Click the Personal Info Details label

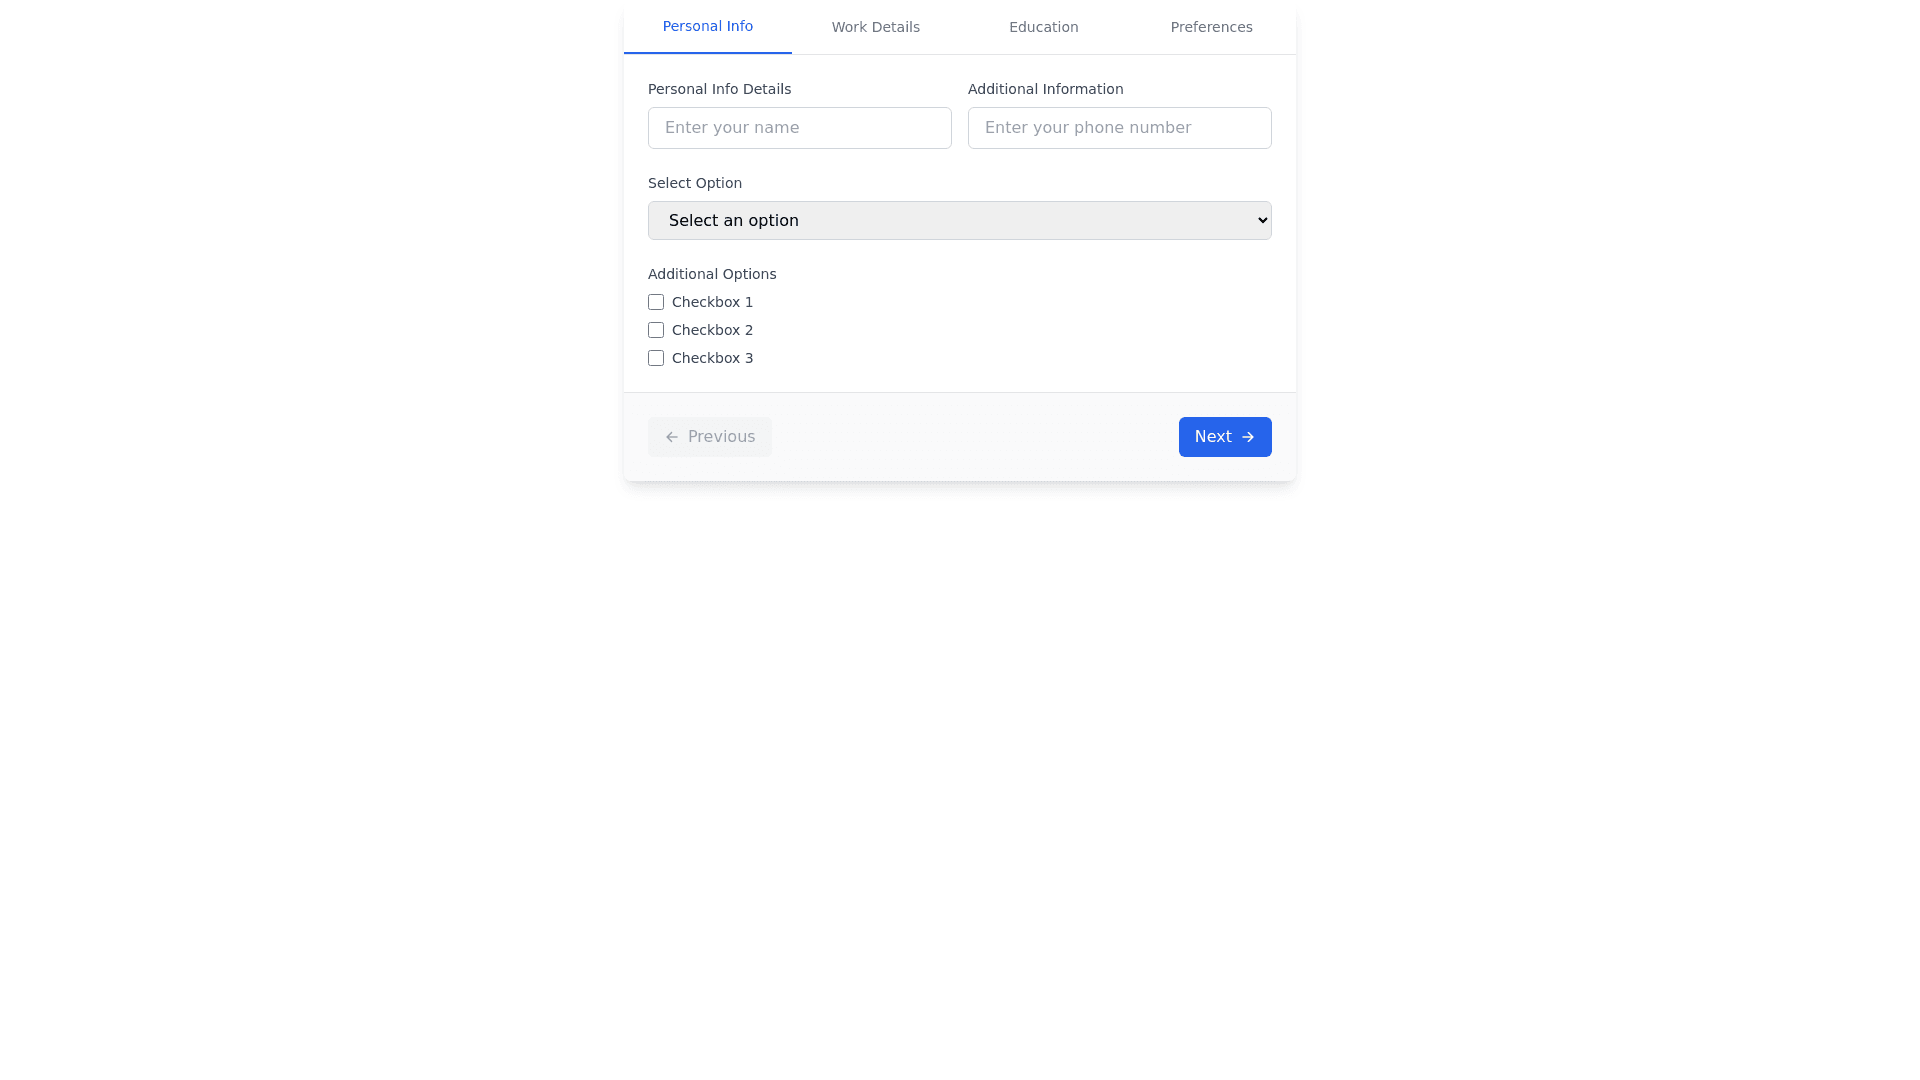[719, 89]
